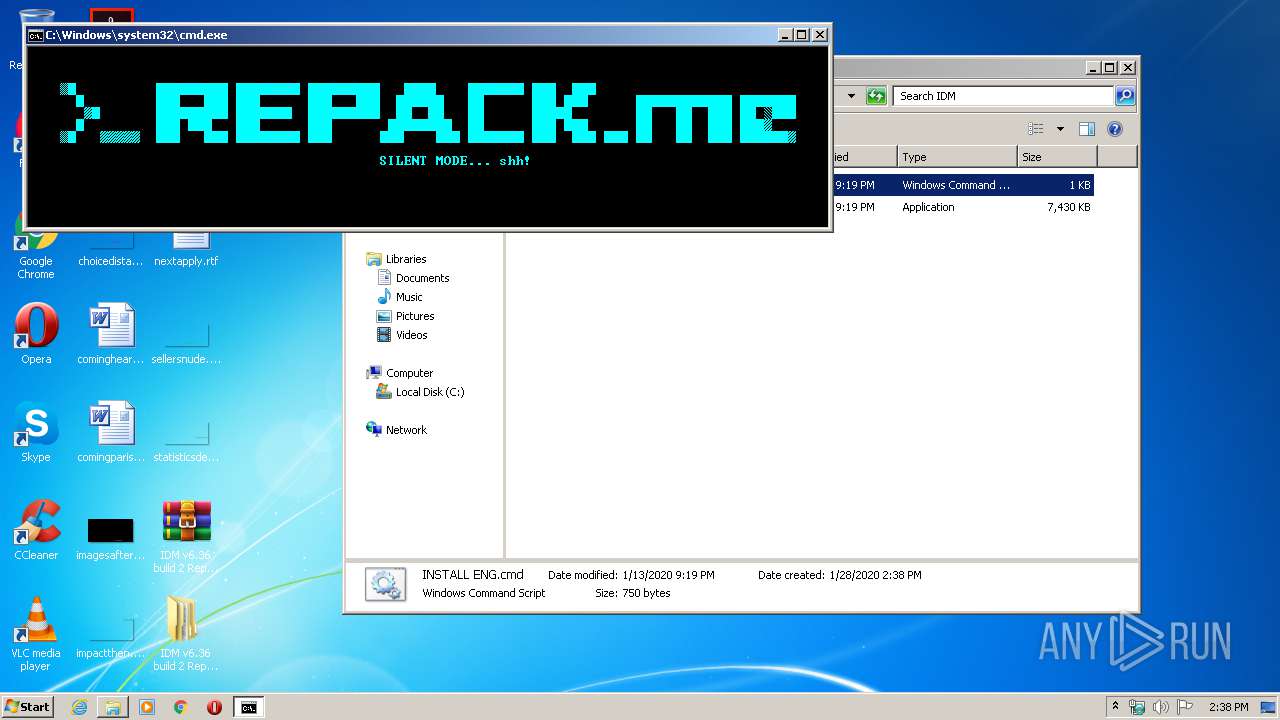
Task: Click the Explorer search magnifier button
Action: click(1125, 96)
